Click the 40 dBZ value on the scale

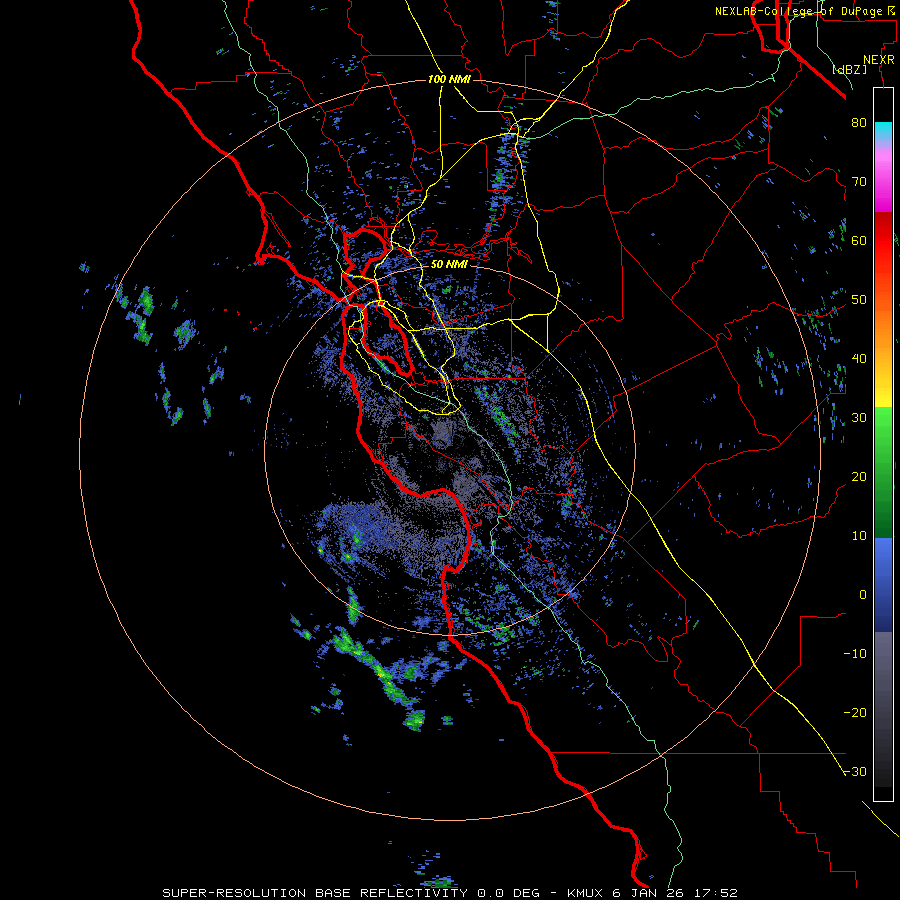859,359
